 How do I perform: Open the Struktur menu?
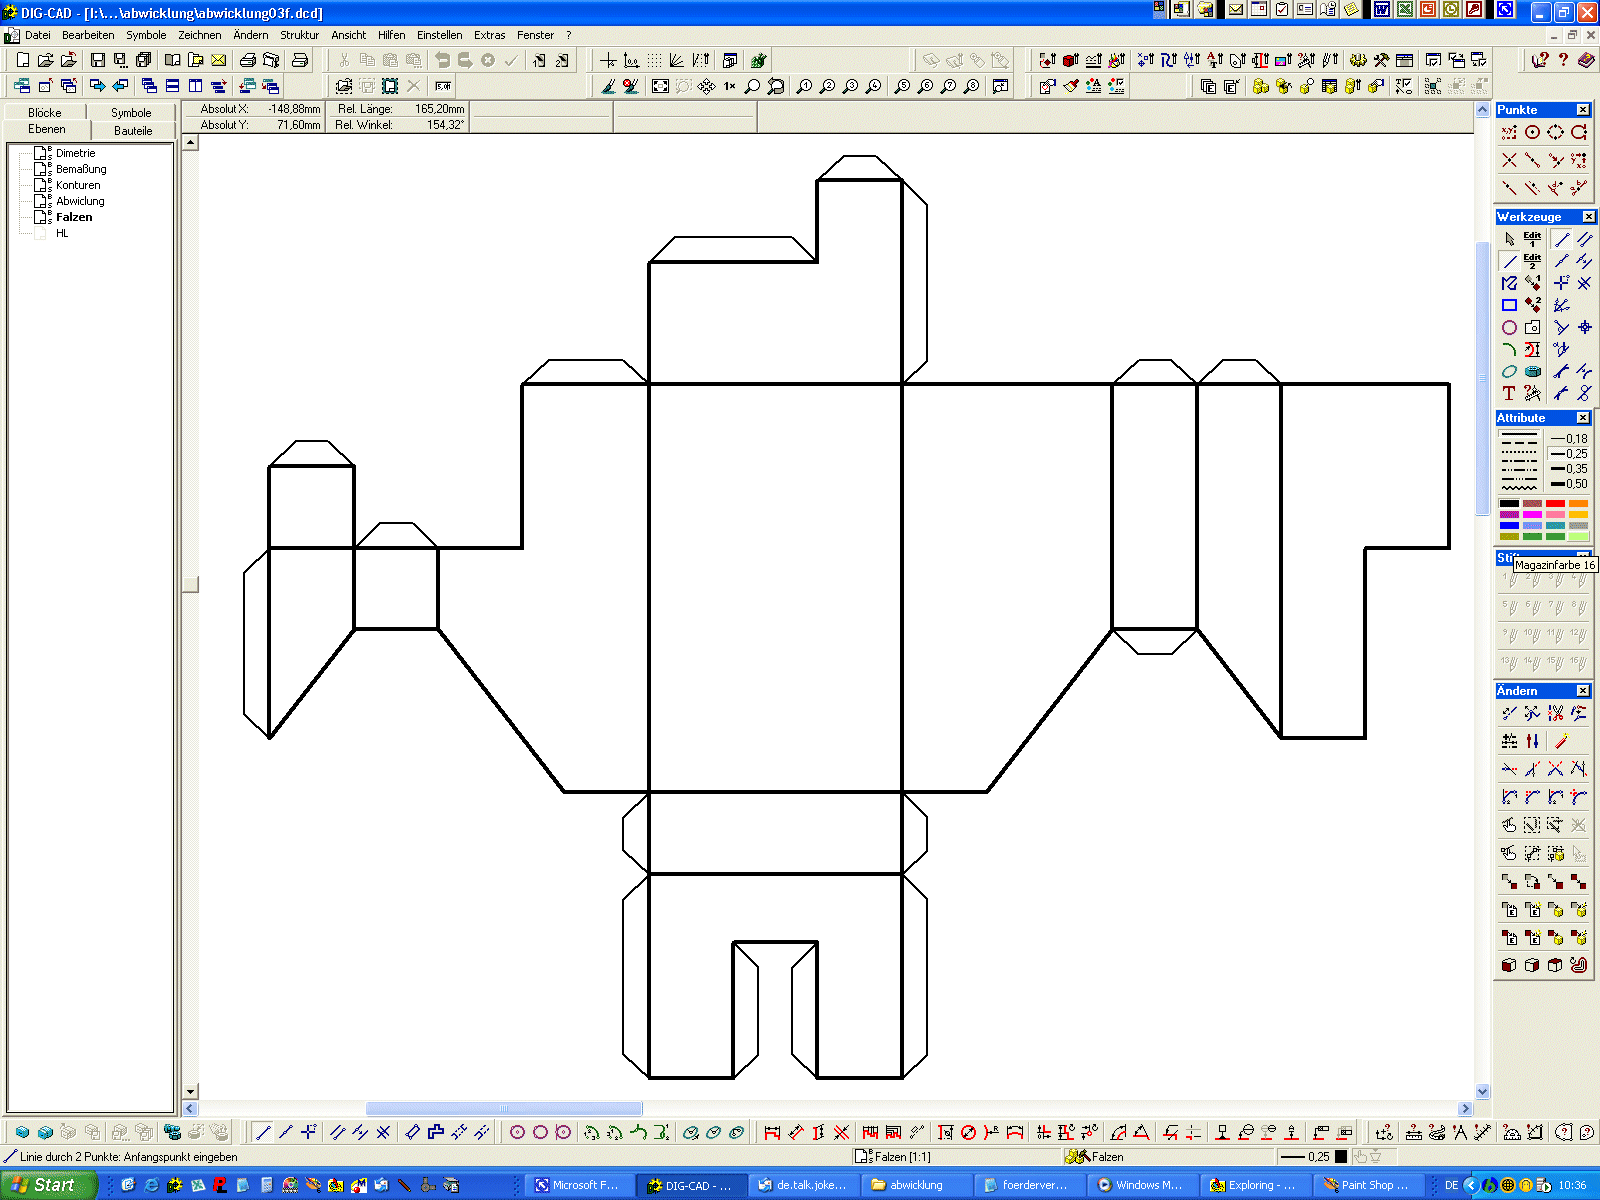pos(299,35)
